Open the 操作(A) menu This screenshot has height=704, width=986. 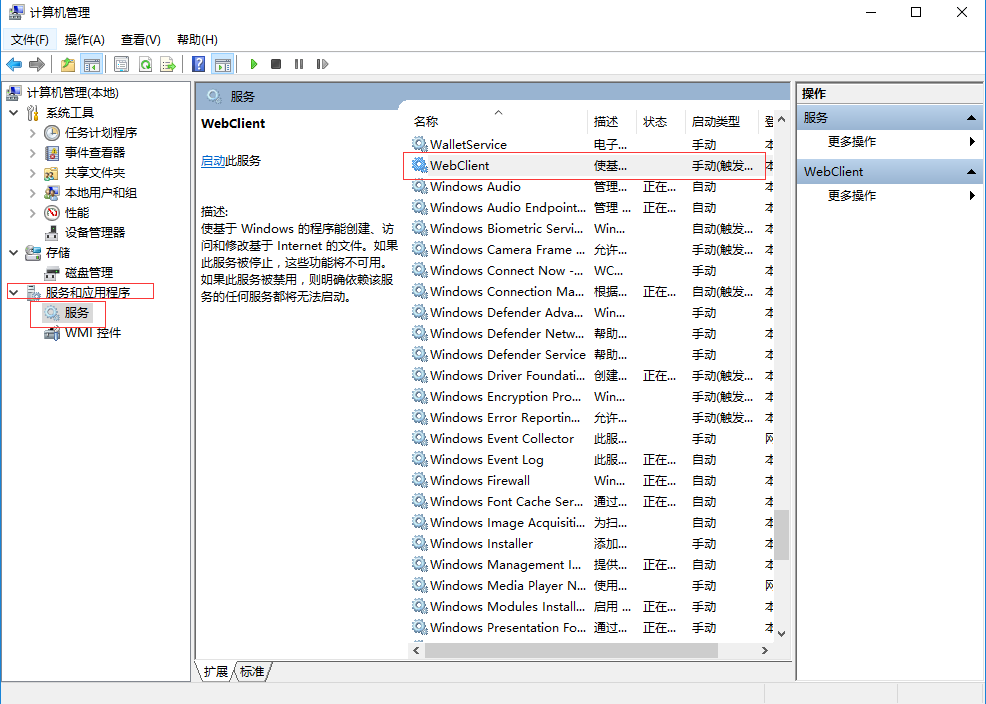[84, 39]
